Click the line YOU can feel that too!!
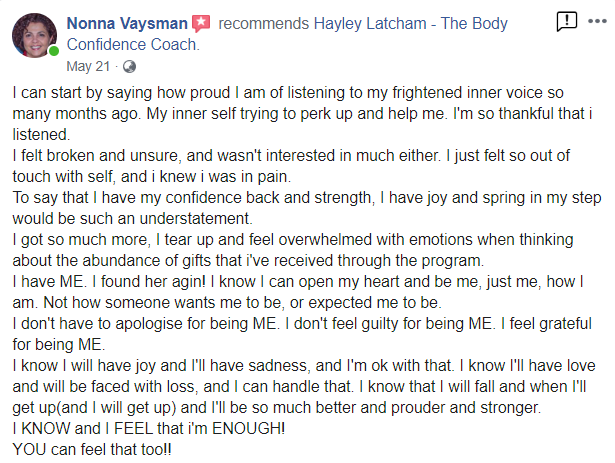 pyautogui.click(x=92, y=450)
